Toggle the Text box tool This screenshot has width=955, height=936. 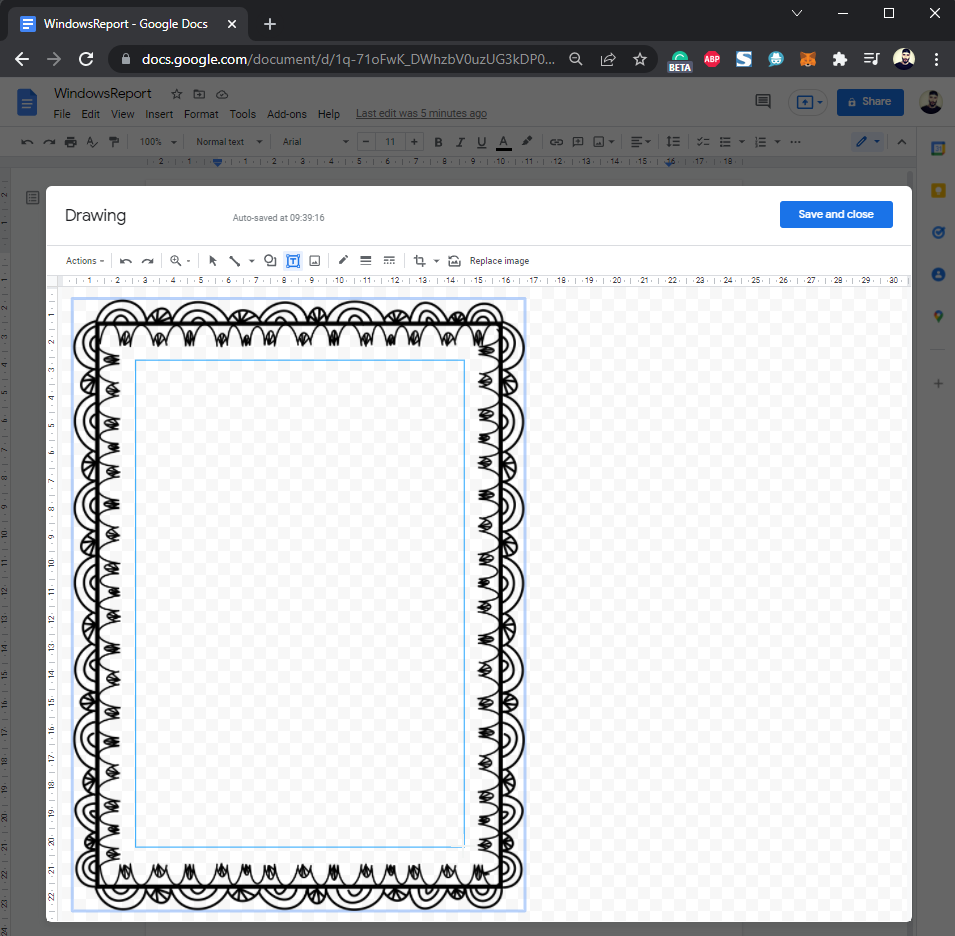pyautogui.click(x=293, y=261)
